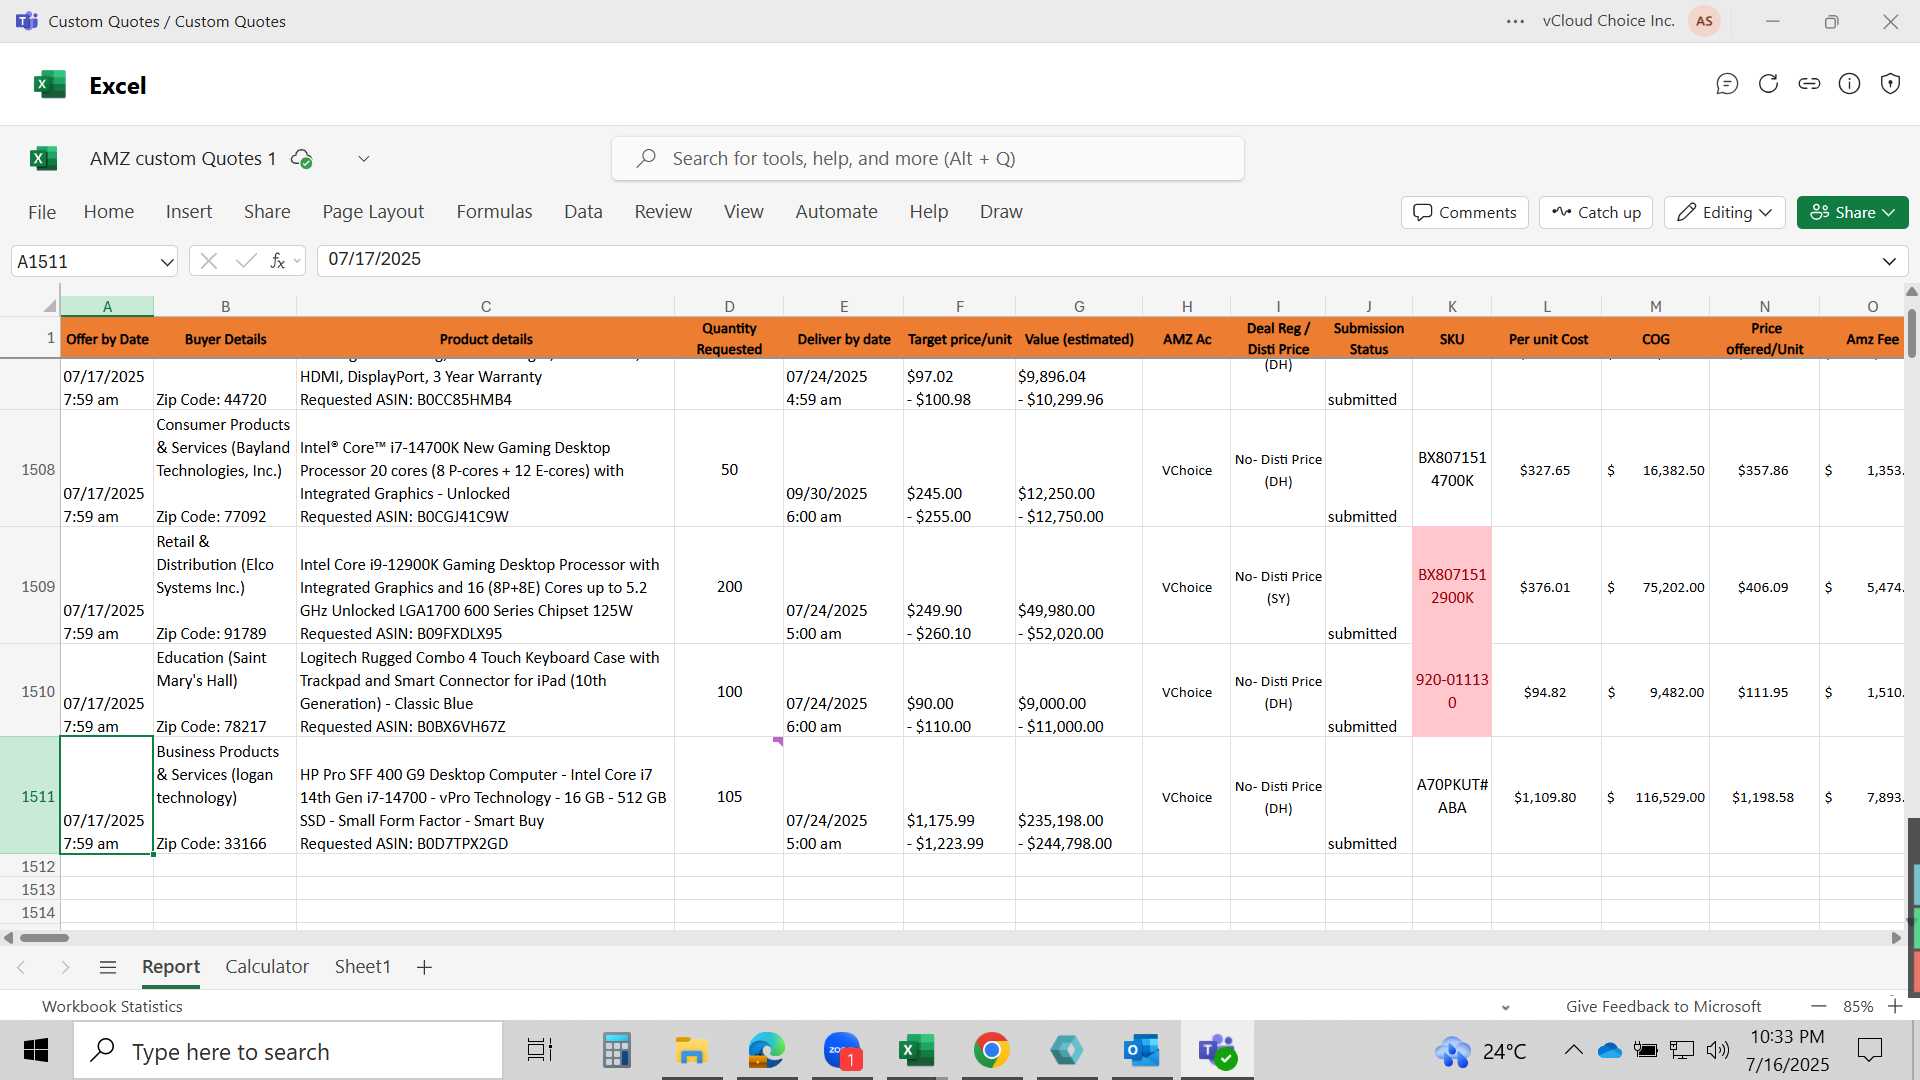
Task: Click the Catch up button
Action: click(x=1596, y=212)
